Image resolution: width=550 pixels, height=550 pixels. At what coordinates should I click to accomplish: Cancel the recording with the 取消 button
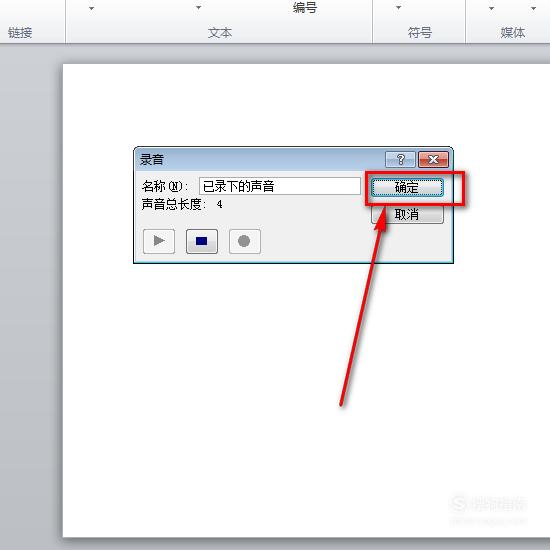(x=407, y=214)
